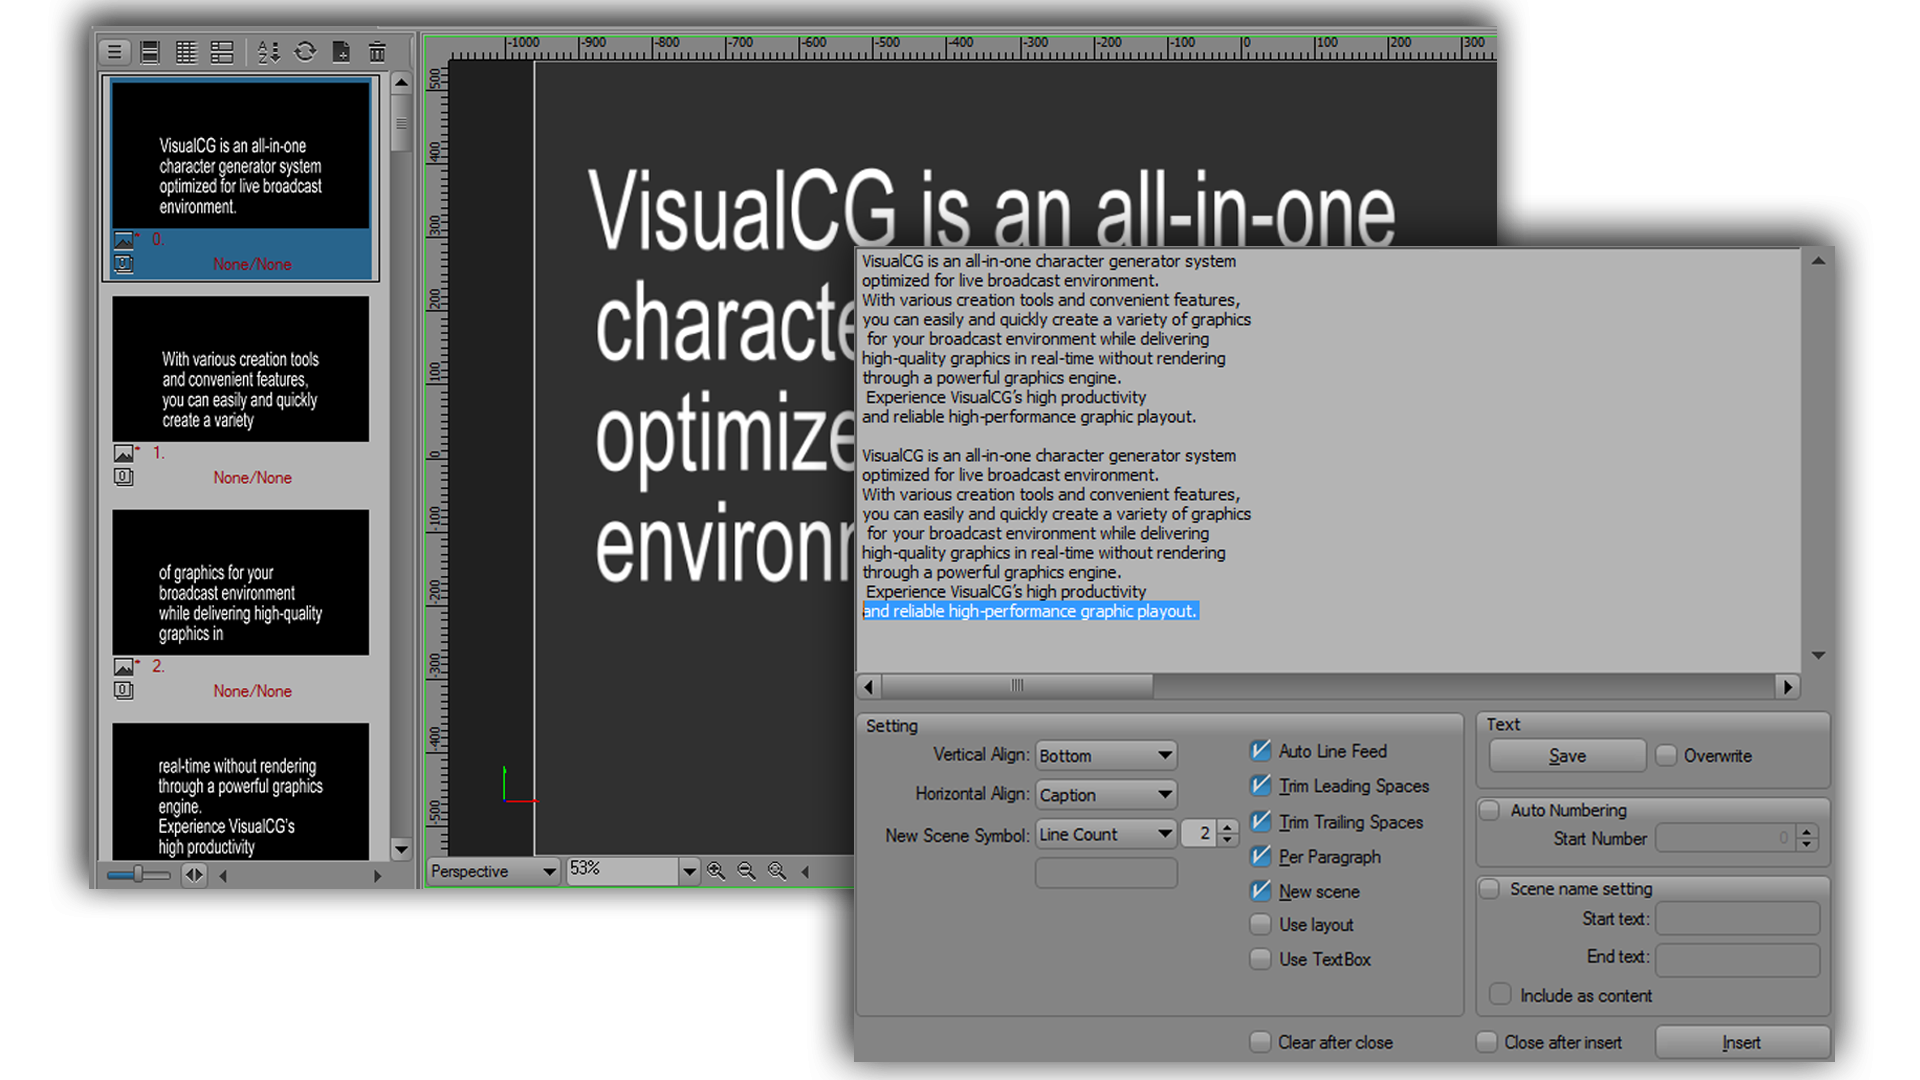
Task: Enable Auto Numbering
Action: click(x=1490, y=810)
